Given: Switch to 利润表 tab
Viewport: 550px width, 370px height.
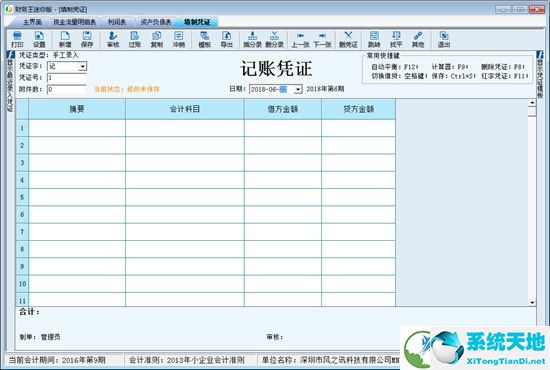Looking at the screenshot, I should click(x=117, y=22).
